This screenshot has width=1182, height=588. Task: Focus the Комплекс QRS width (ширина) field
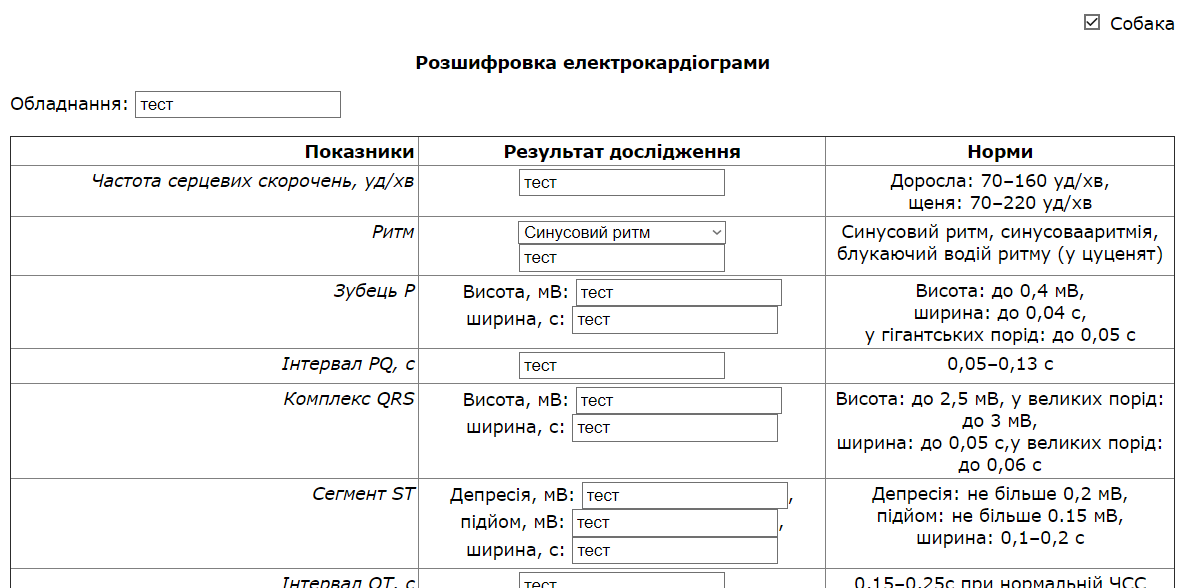tap(674, 428)
